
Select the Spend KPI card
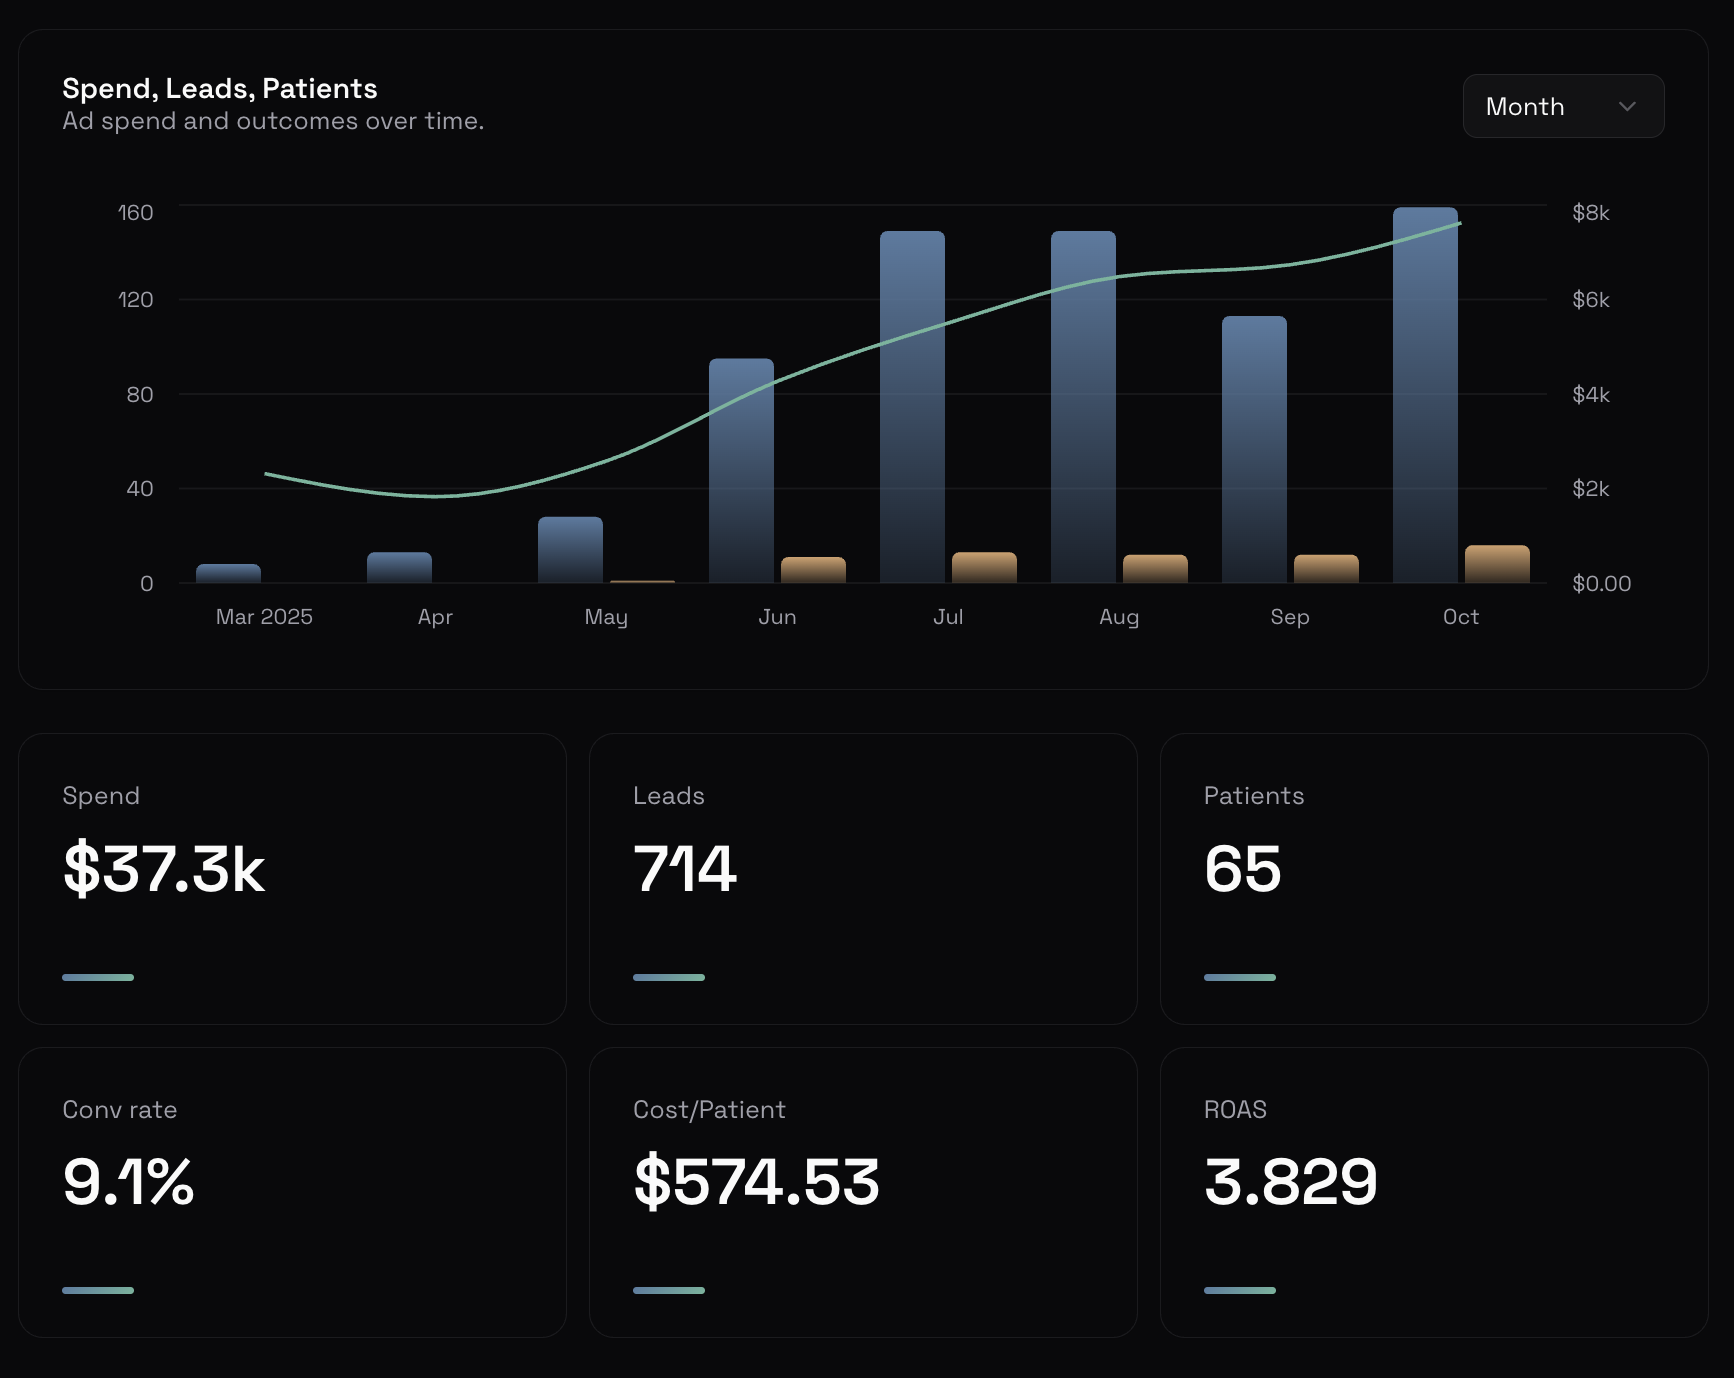click(292, 878)
